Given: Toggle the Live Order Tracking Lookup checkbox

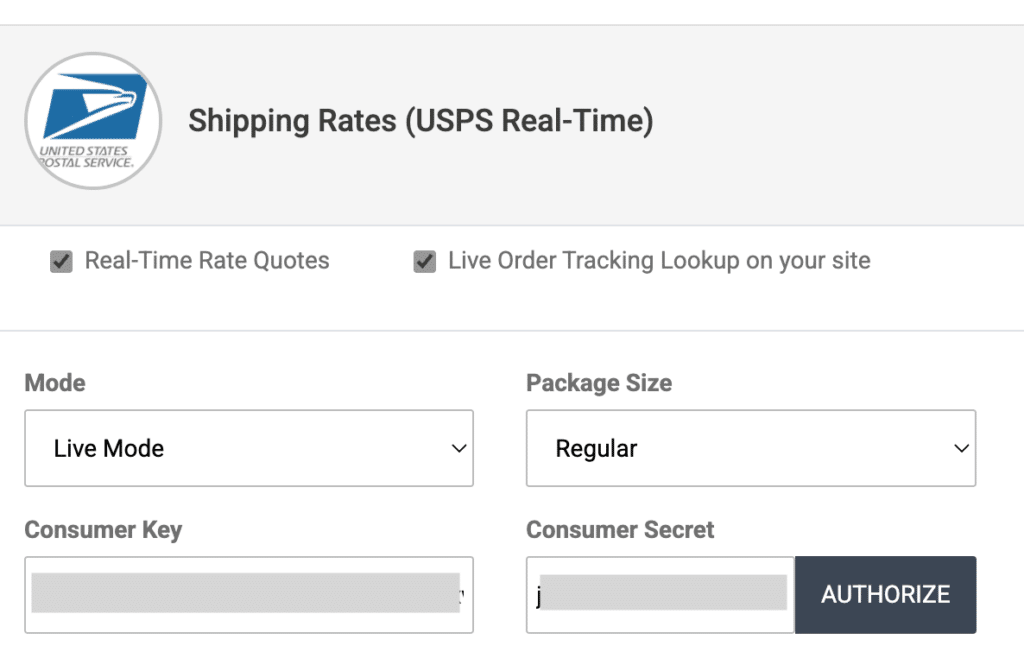Looking at the screenshot, I should pyautogui.click(x=425, y=262).
